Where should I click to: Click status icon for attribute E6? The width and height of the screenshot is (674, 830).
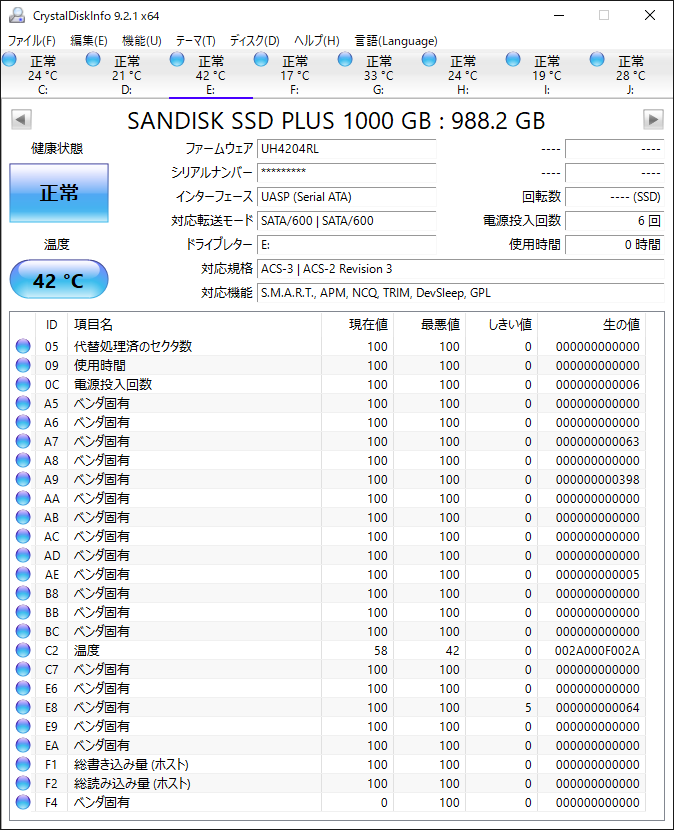23,688
